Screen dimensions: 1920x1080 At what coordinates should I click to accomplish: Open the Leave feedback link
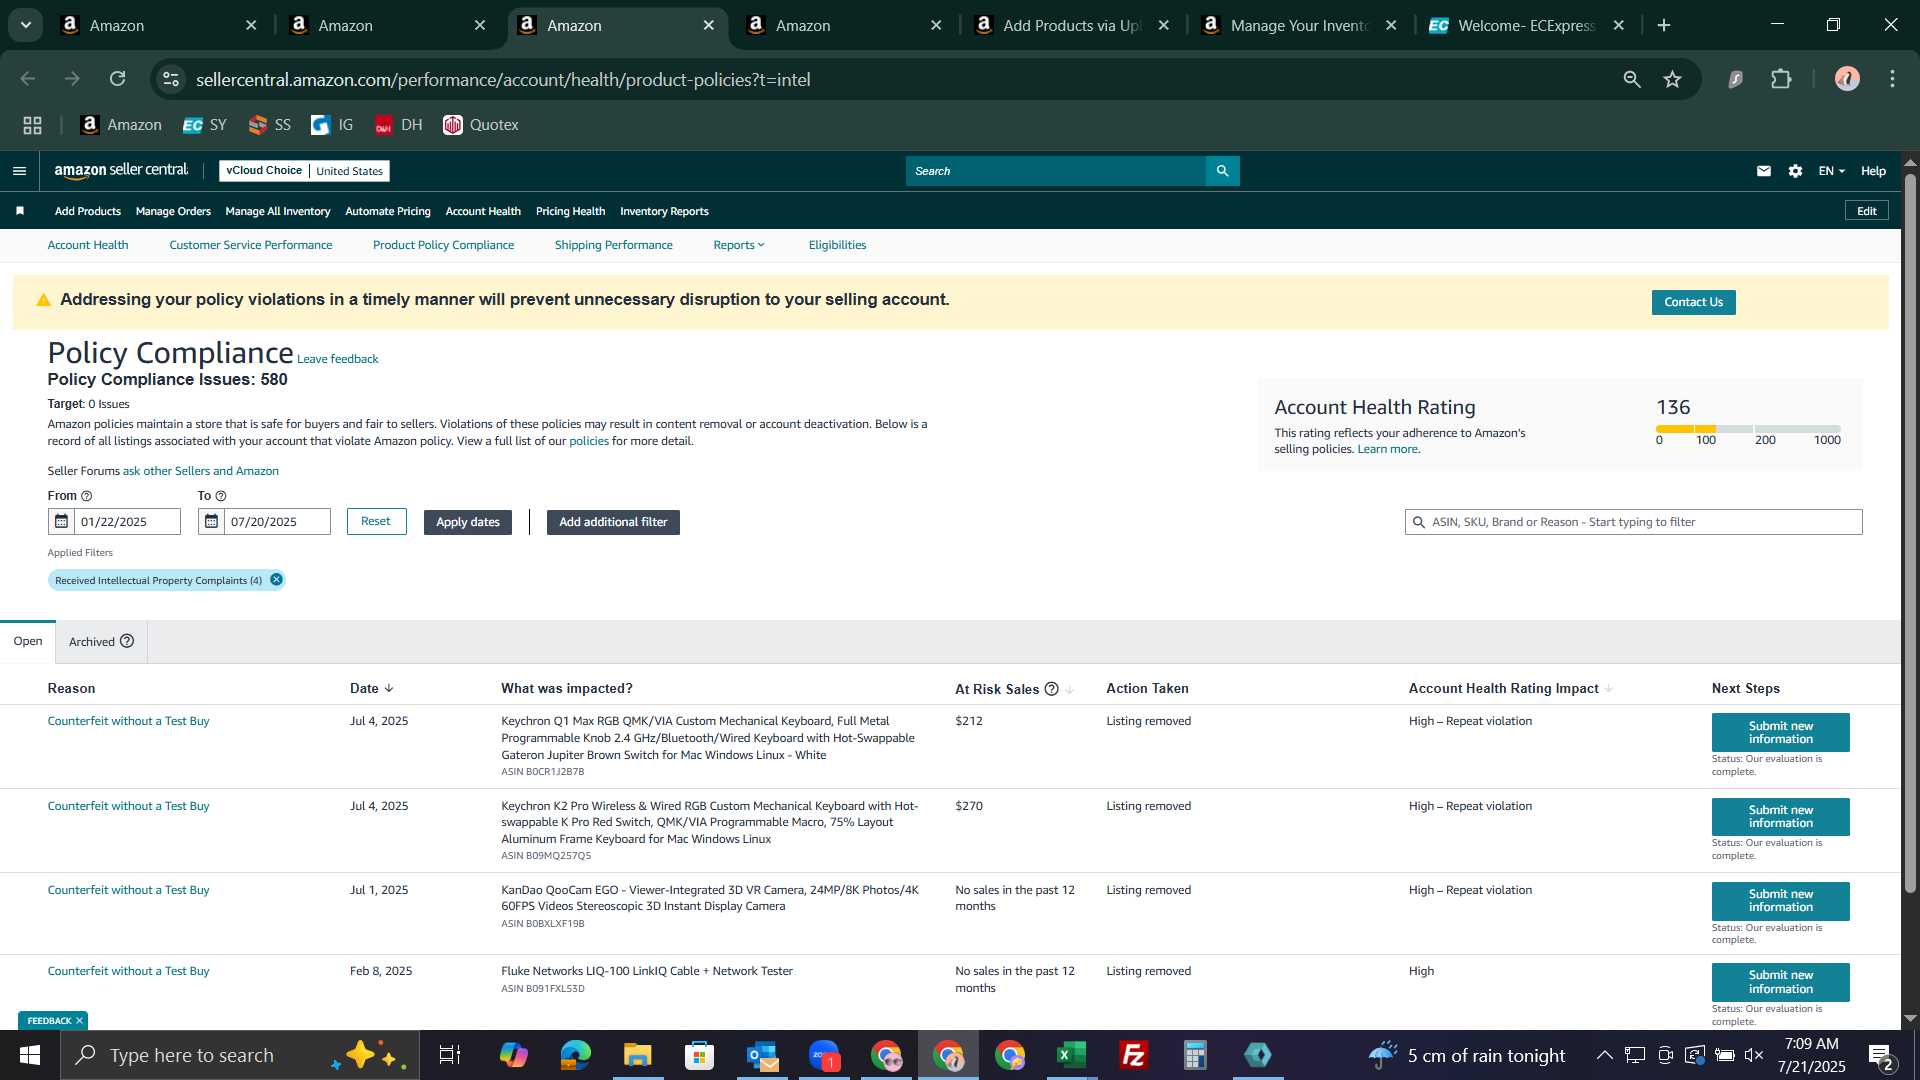click(x=338, y=359)
